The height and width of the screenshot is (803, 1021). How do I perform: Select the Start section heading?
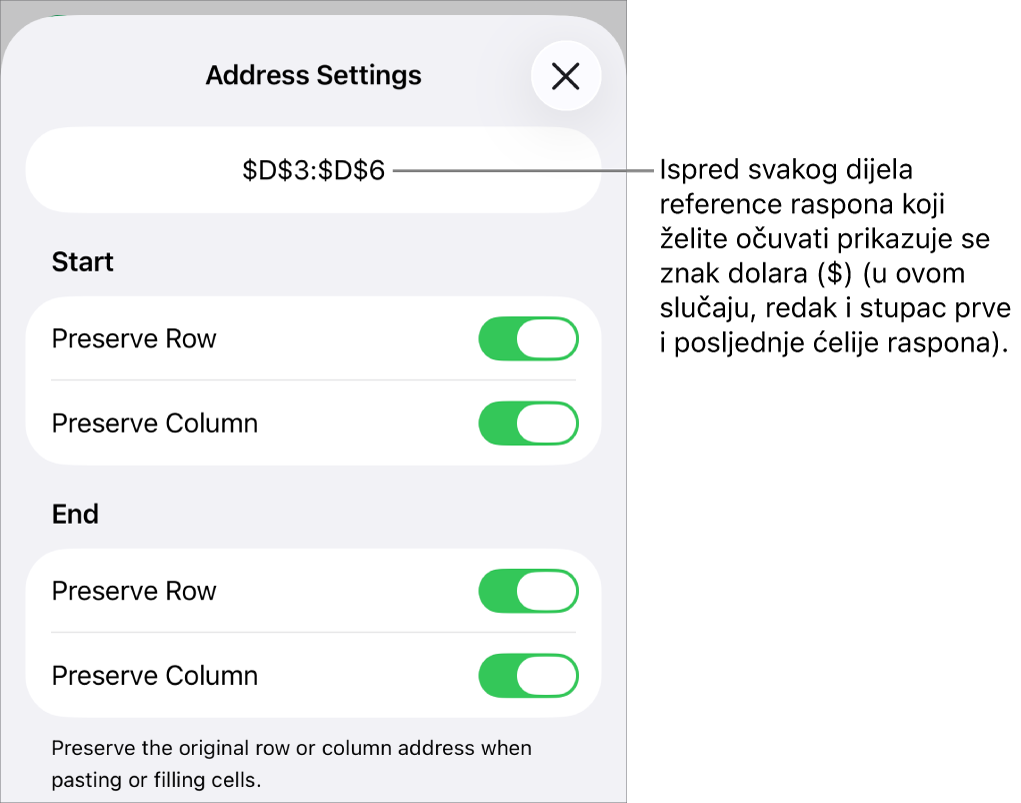click(x=82, y=262)
